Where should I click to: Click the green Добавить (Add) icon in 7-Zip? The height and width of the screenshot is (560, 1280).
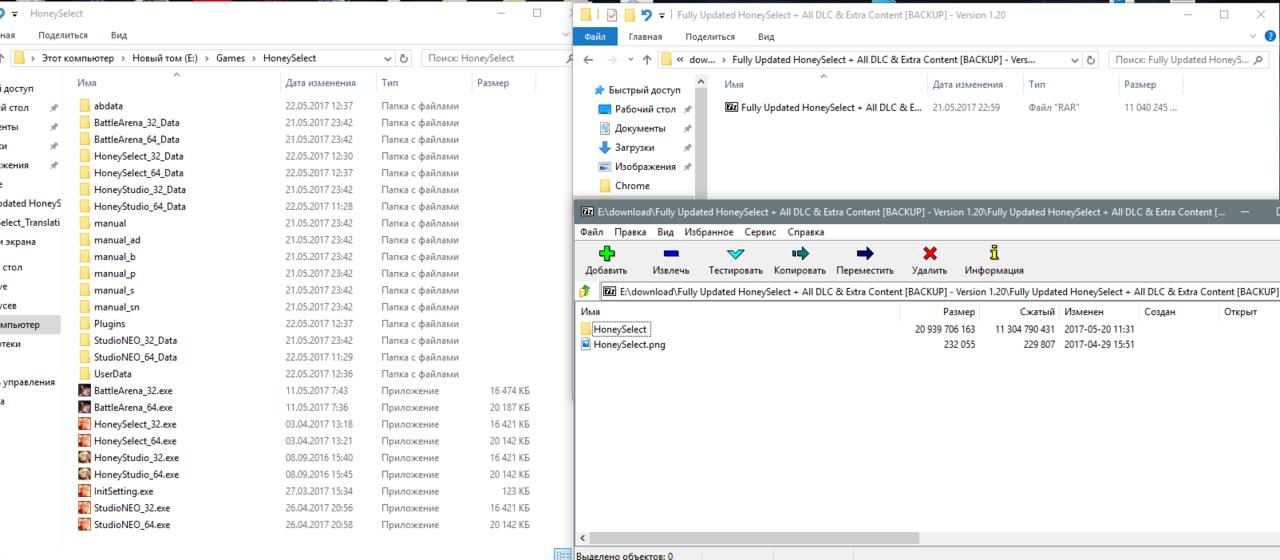[606, 254]
